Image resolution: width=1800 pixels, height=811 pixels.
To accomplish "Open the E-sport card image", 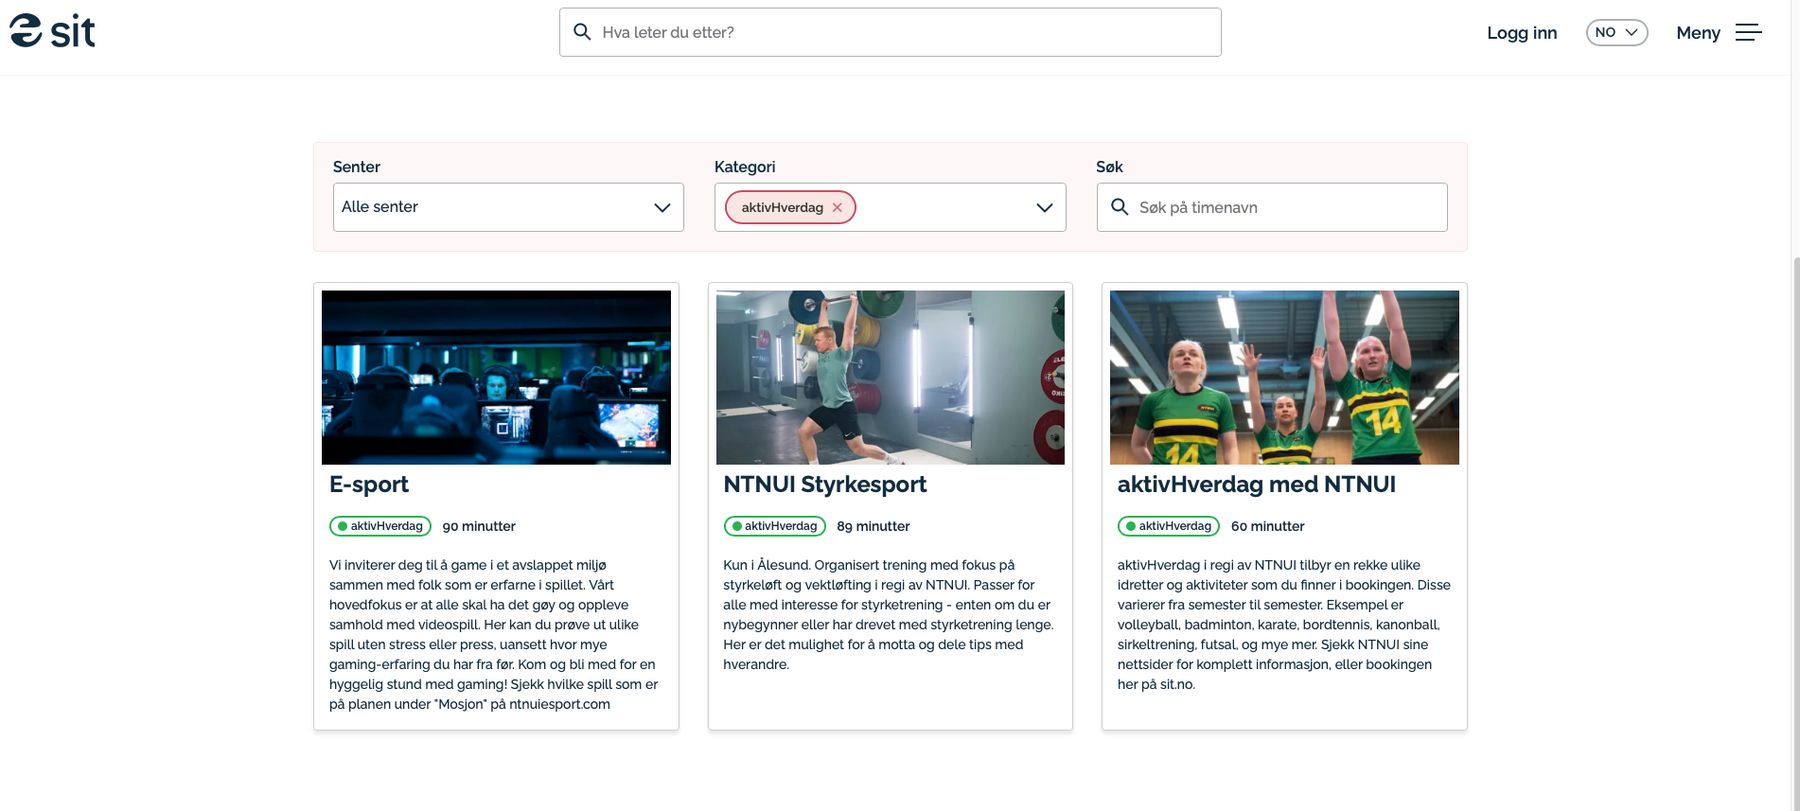I will (496, 377).
